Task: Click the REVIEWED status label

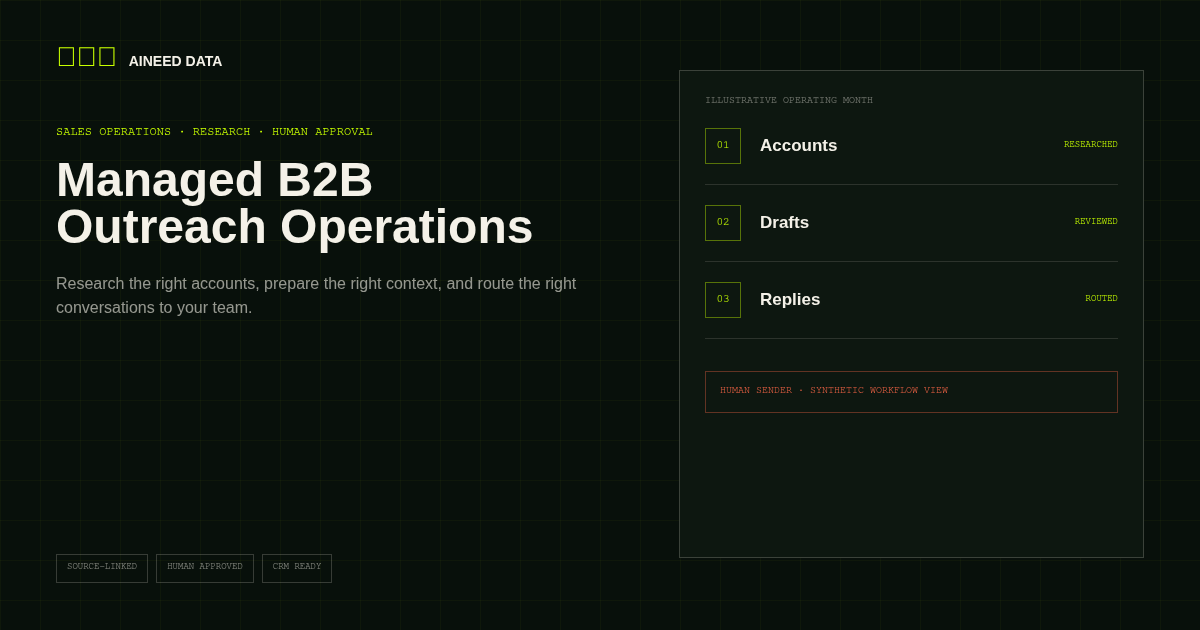Action: pyautogui.click(x=1096, y=222)
